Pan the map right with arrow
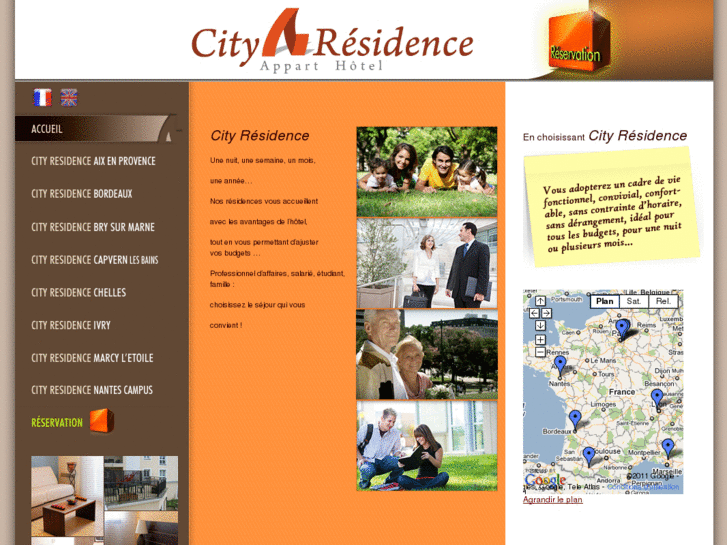The image size is (727, 545). pos(546,313)
